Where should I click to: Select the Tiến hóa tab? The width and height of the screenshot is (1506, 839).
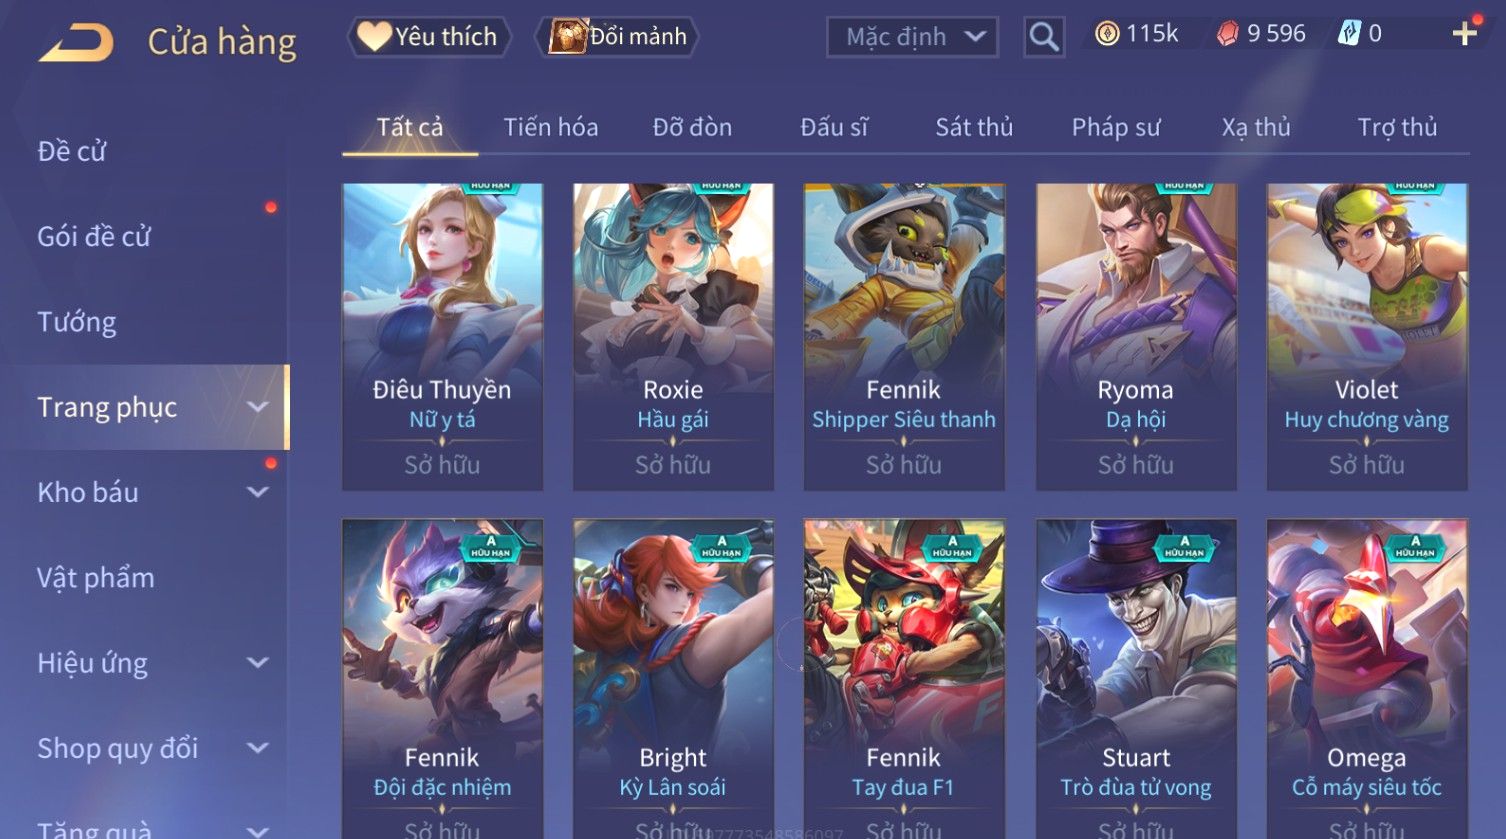point(551,127)
